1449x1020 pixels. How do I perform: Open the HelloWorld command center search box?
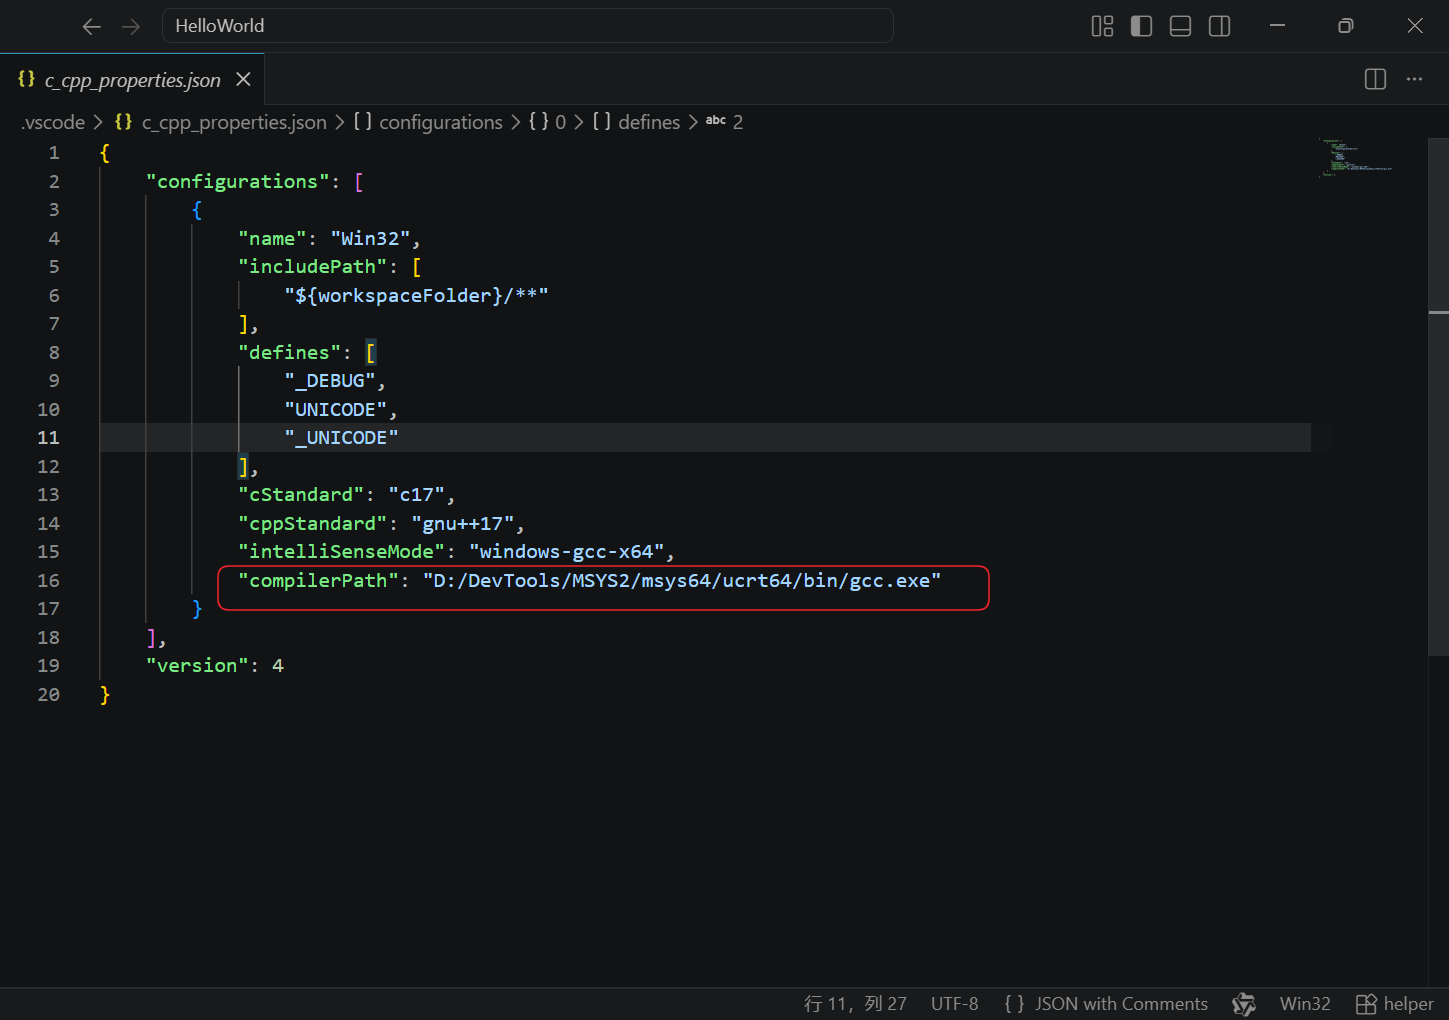point(527,26)
